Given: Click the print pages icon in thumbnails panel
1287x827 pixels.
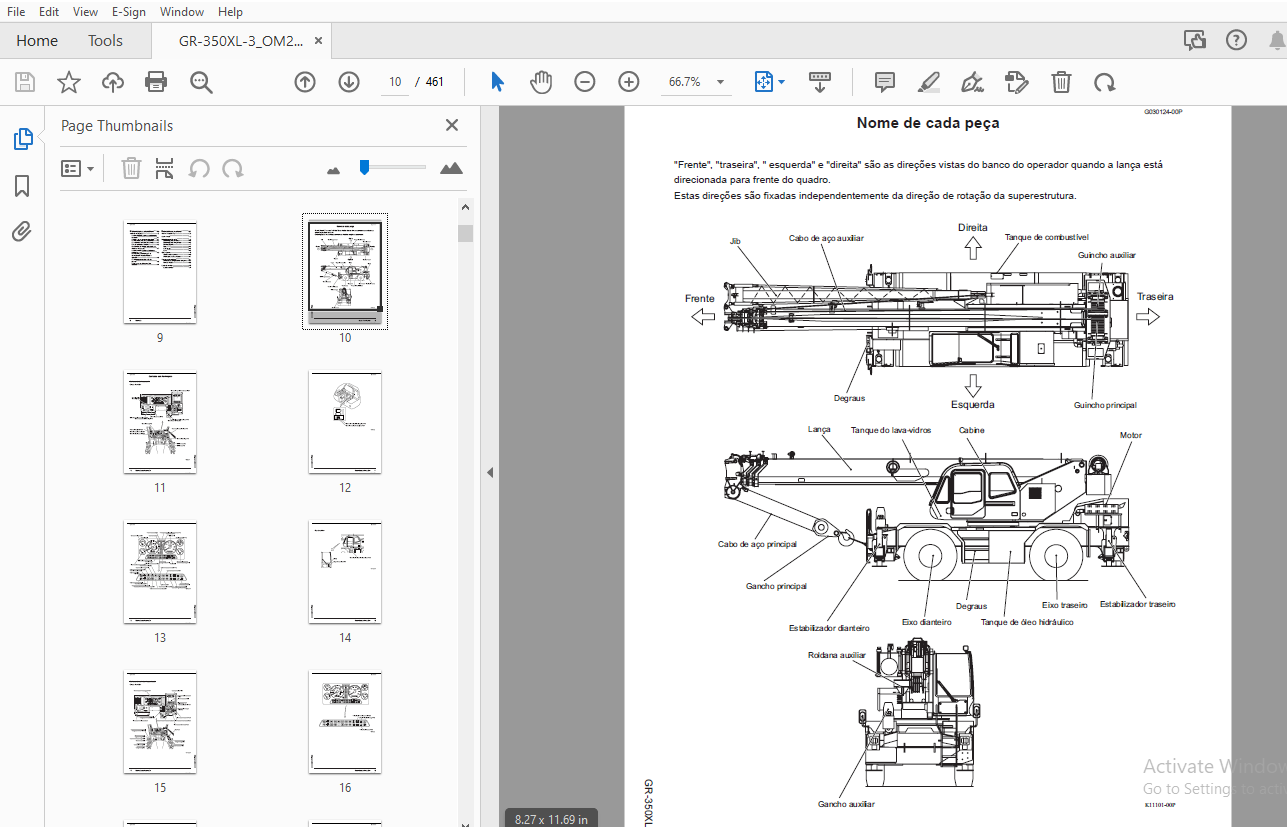Looking at the screenshot, I should point(165,168).
